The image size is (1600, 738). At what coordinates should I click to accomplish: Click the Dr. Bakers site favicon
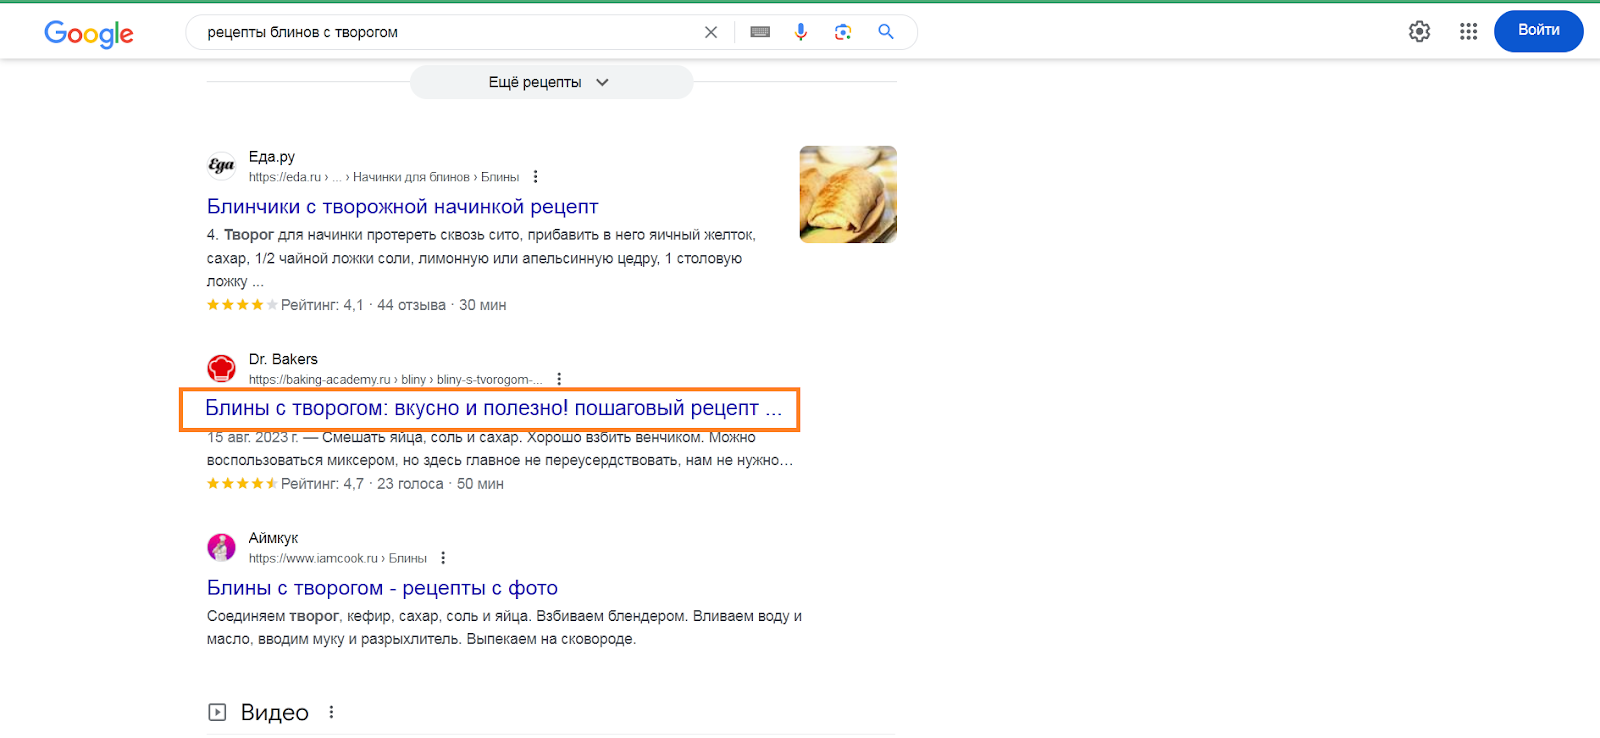click(221, 369)
